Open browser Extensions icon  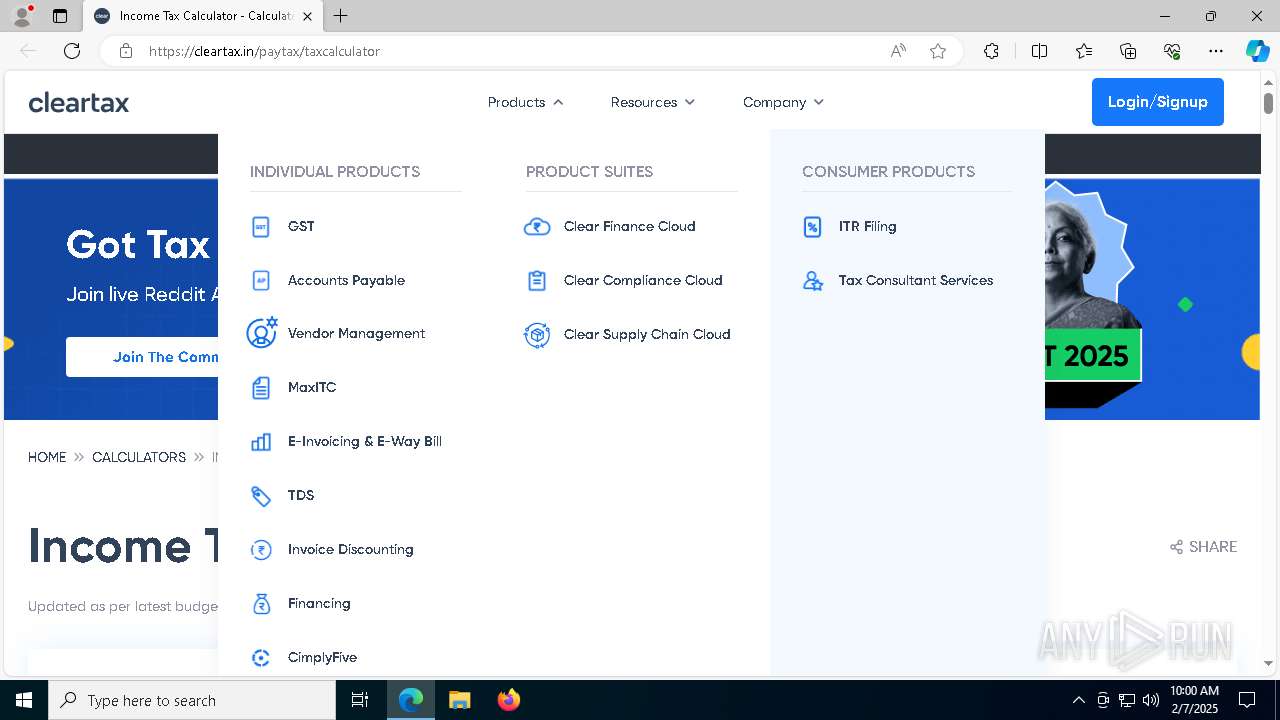click(991, 51)
